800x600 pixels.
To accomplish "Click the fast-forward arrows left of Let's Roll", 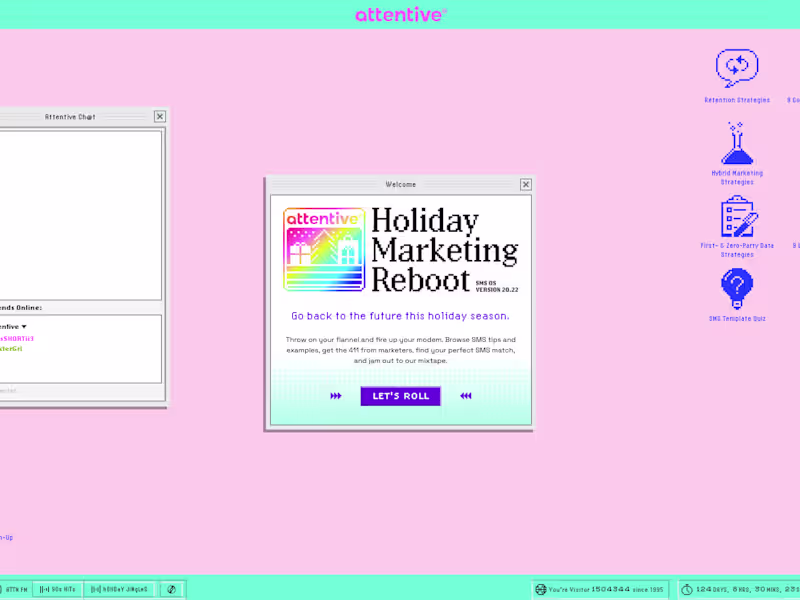I will click(x=336, y=396).
